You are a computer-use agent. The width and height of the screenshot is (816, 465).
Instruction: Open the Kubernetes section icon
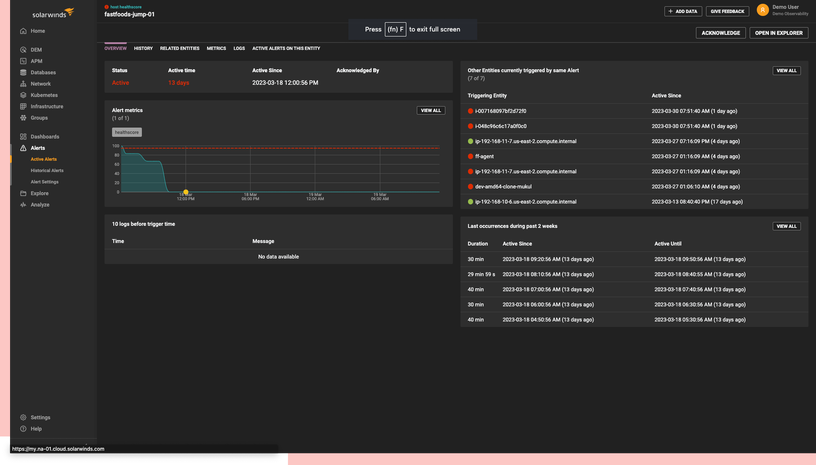(x=23, y=95)
